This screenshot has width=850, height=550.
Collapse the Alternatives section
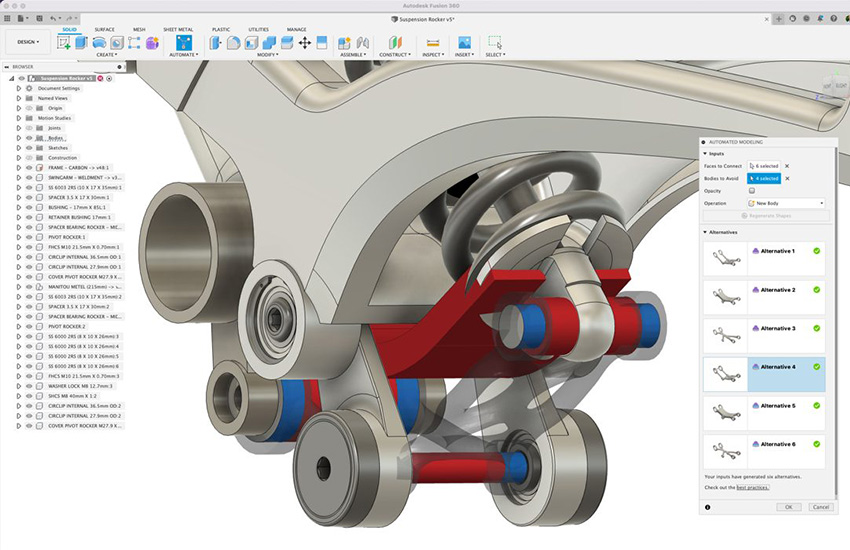705,232
